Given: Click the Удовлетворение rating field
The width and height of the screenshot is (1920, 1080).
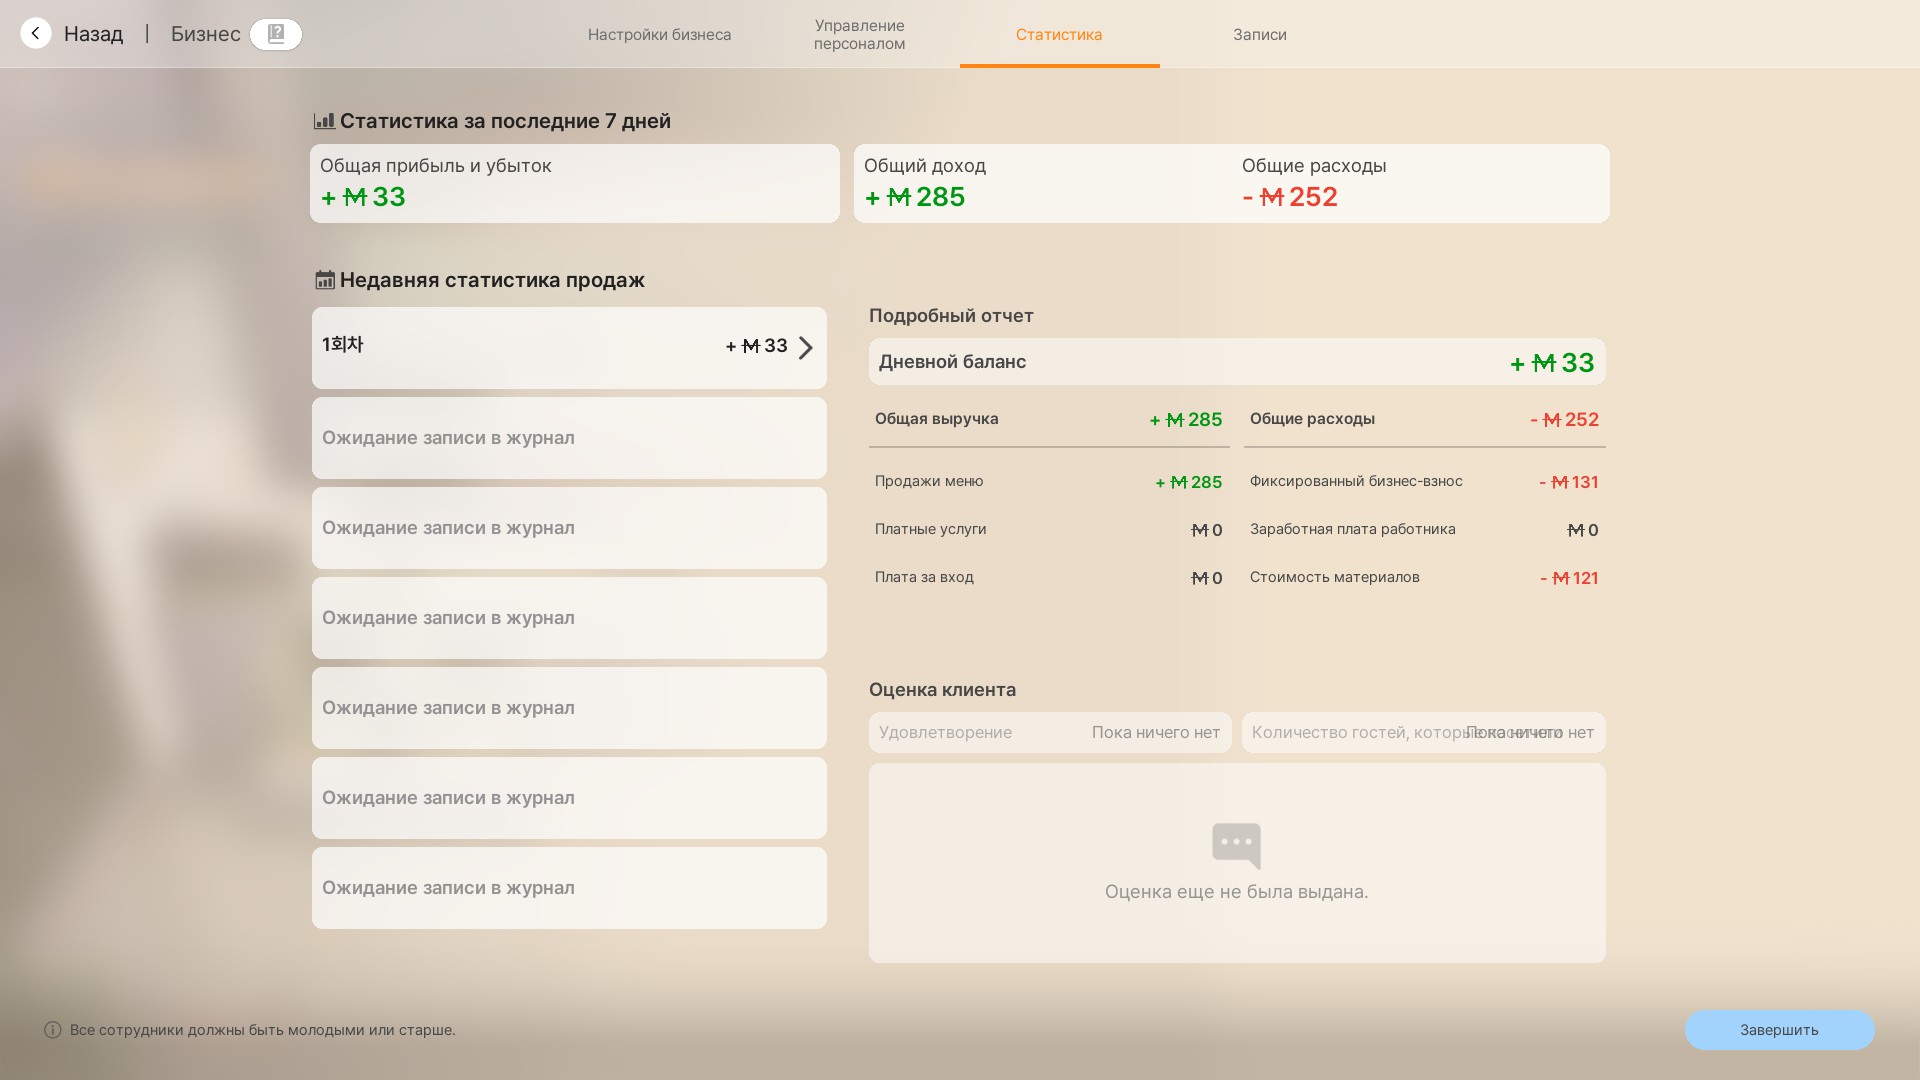Looking at the screenshot, I should [x=1049, y=733].
